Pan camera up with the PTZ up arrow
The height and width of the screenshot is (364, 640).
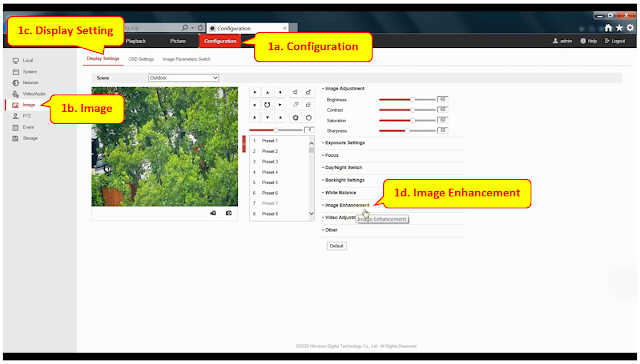(267, 93)
